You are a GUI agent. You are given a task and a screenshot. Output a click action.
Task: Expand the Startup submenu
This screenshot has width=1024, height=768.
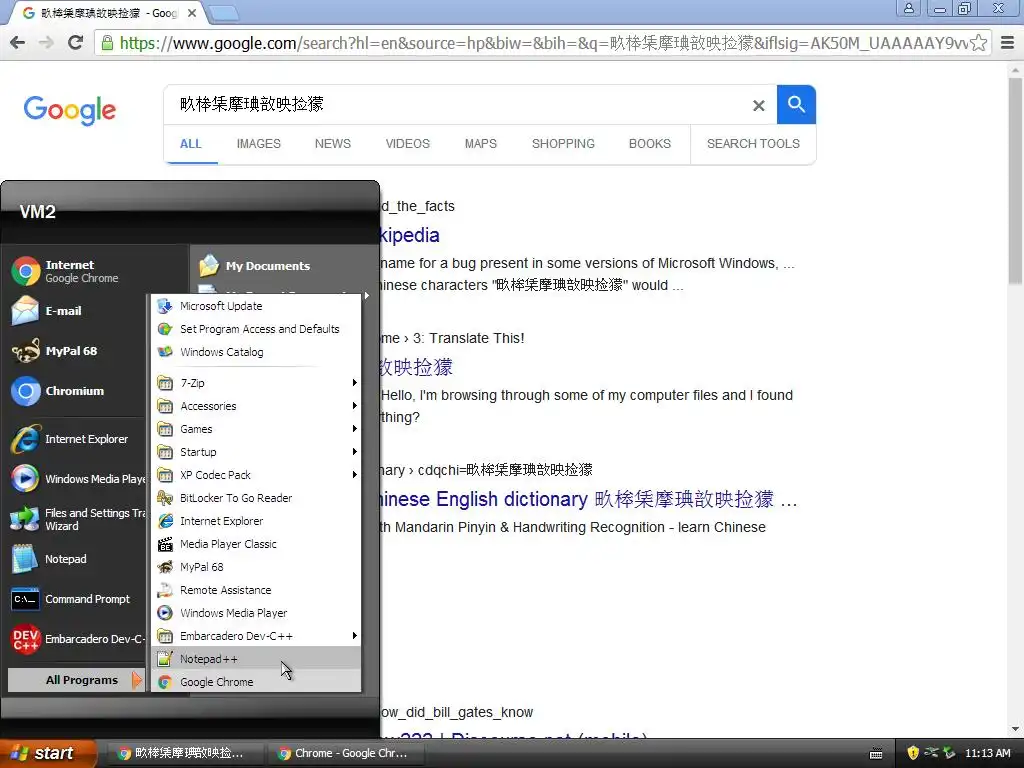[x=256, y=452]
